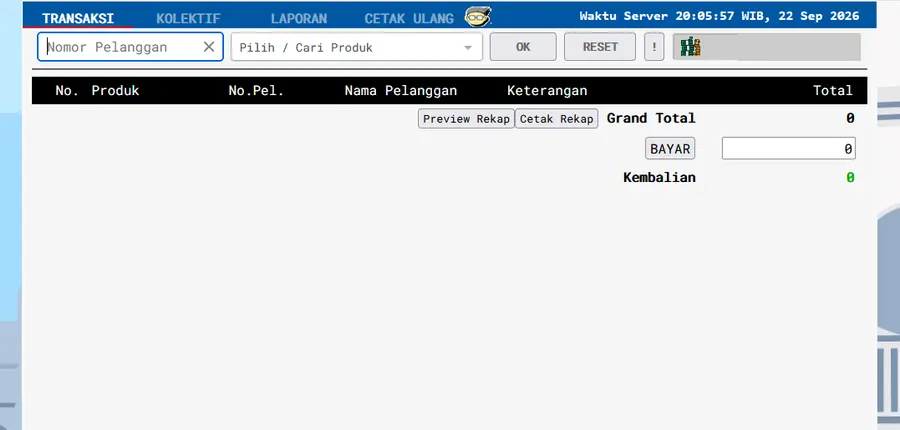Viewport: 900px width, 430px height.
Task: Click Cetak Rekap button
Action: [556, 119]
